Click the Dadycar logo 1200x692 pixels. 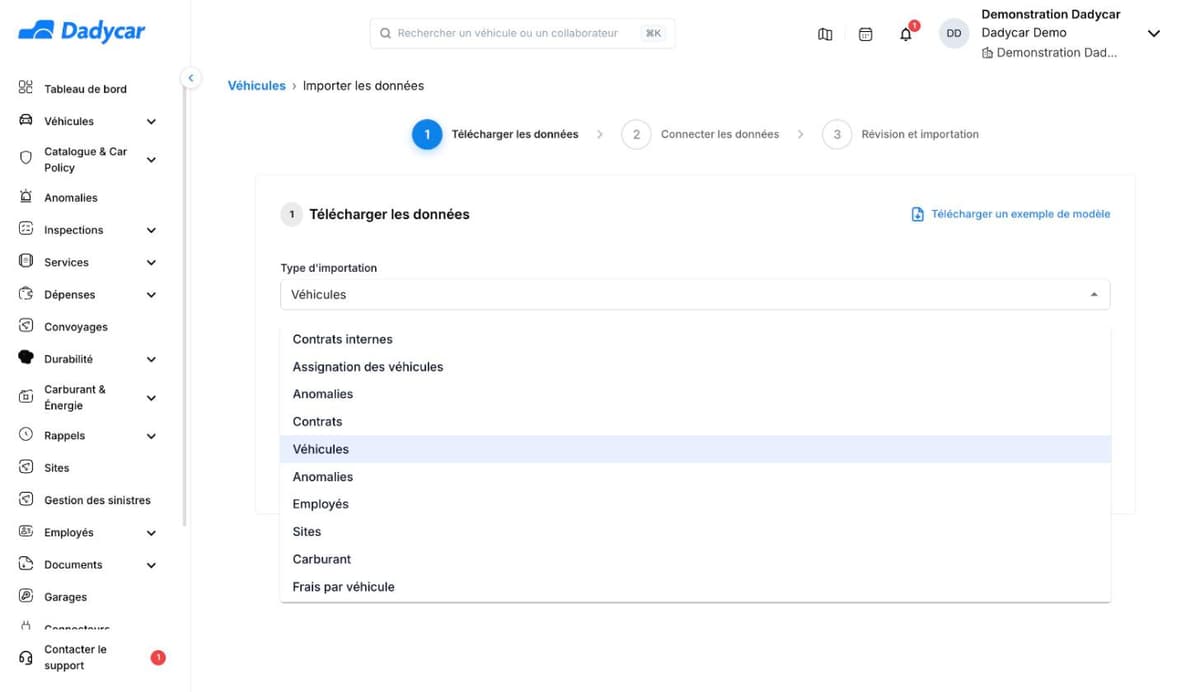pyautogui.click(x=82, y=31)
